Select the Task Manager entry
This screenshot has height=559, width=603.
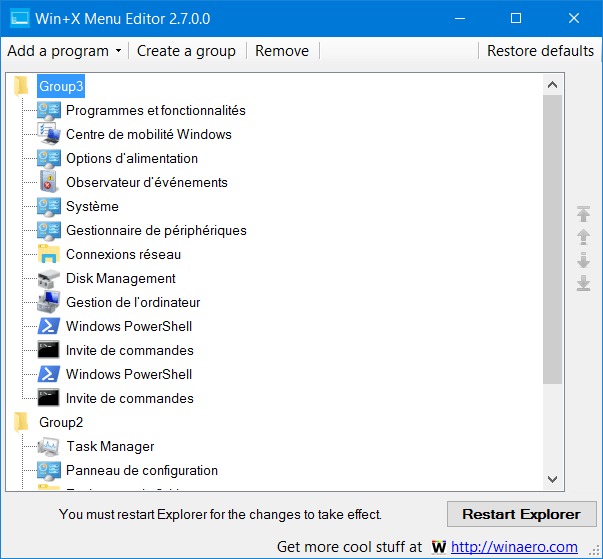[110, 446]
